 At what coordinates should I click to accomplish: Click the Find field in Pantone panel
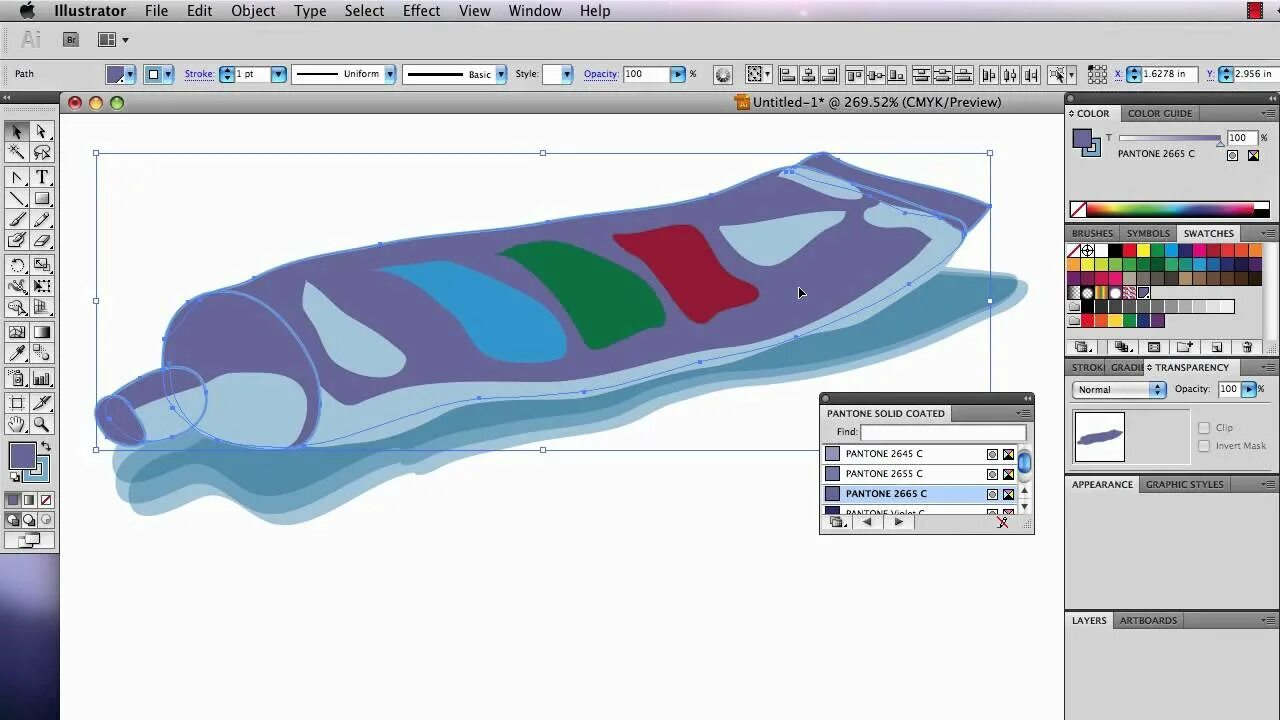click(x=943, y=432)
